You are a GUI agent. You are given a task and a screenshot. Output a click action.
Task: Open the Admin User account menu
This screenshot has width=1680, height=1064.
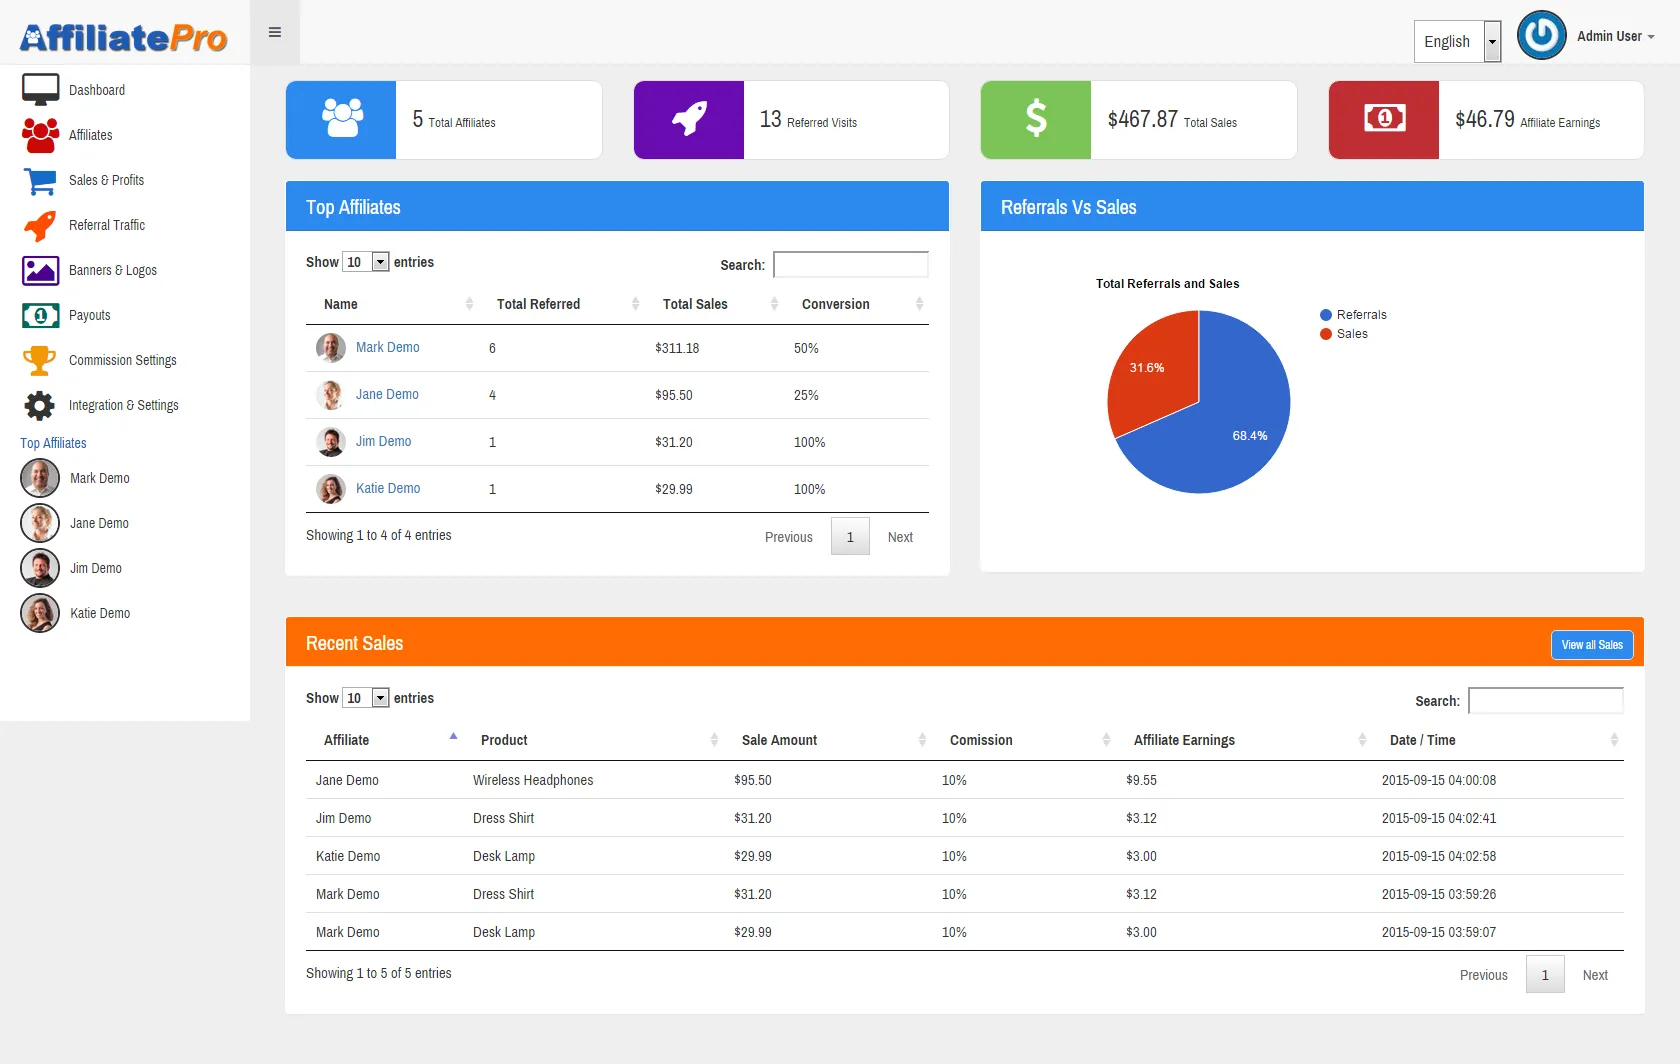pyautogui.click(x=1615, y=35)
